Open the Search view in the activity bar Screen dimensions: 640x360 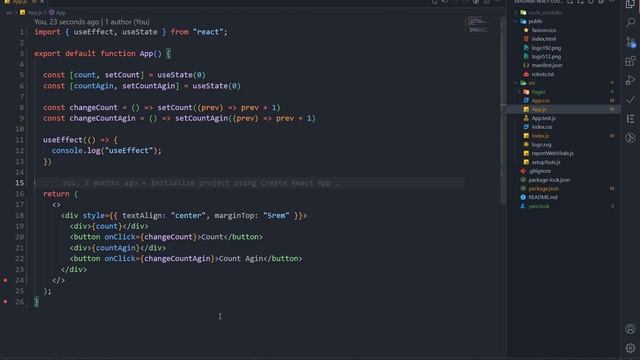tap(631, 22)
